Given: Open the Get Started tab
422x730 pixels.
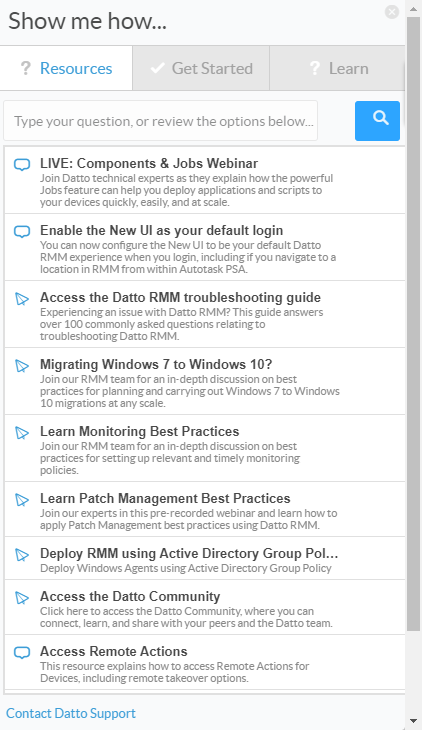Looking at the screenshot, I should point(201,68).
